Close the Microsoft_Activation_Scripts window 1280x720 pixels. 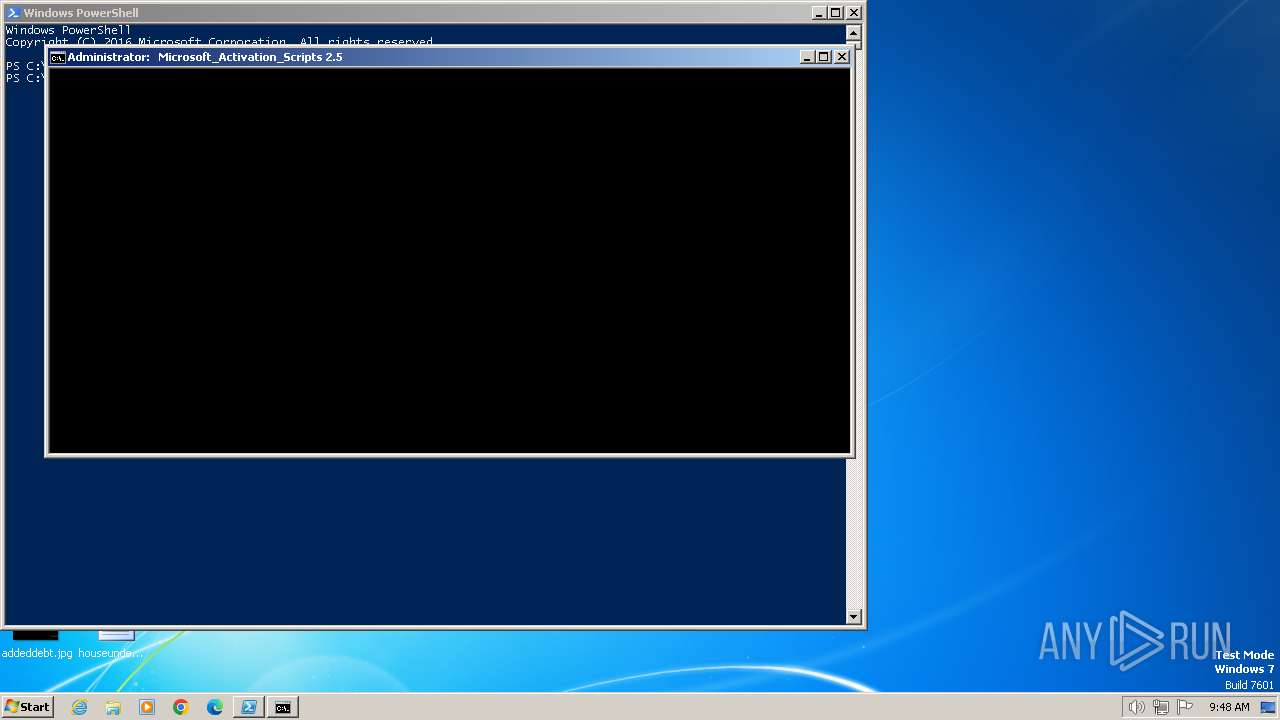click(x=842, y=57)
